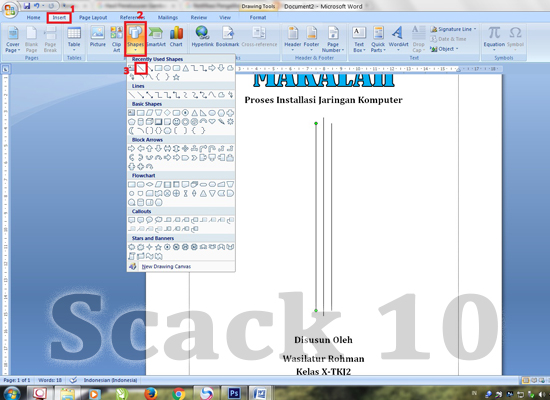550x400 pixels.
Task: Open the Table dropdown in the ribbon
Action: tap(74, 39)
